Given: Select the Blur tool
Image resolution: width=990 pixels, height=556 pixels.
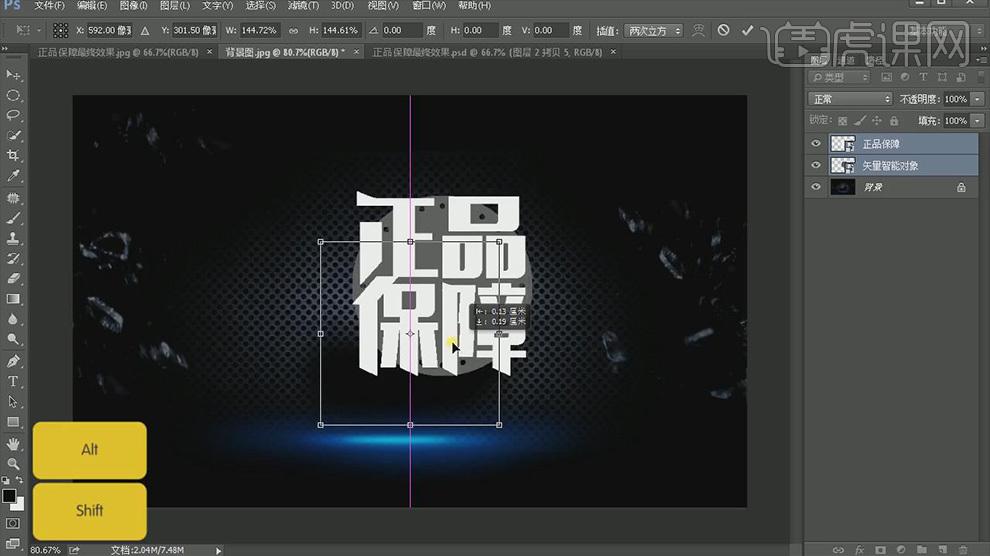Looking at the screenshot, I should pyautogui.click(x=13, y=319).
